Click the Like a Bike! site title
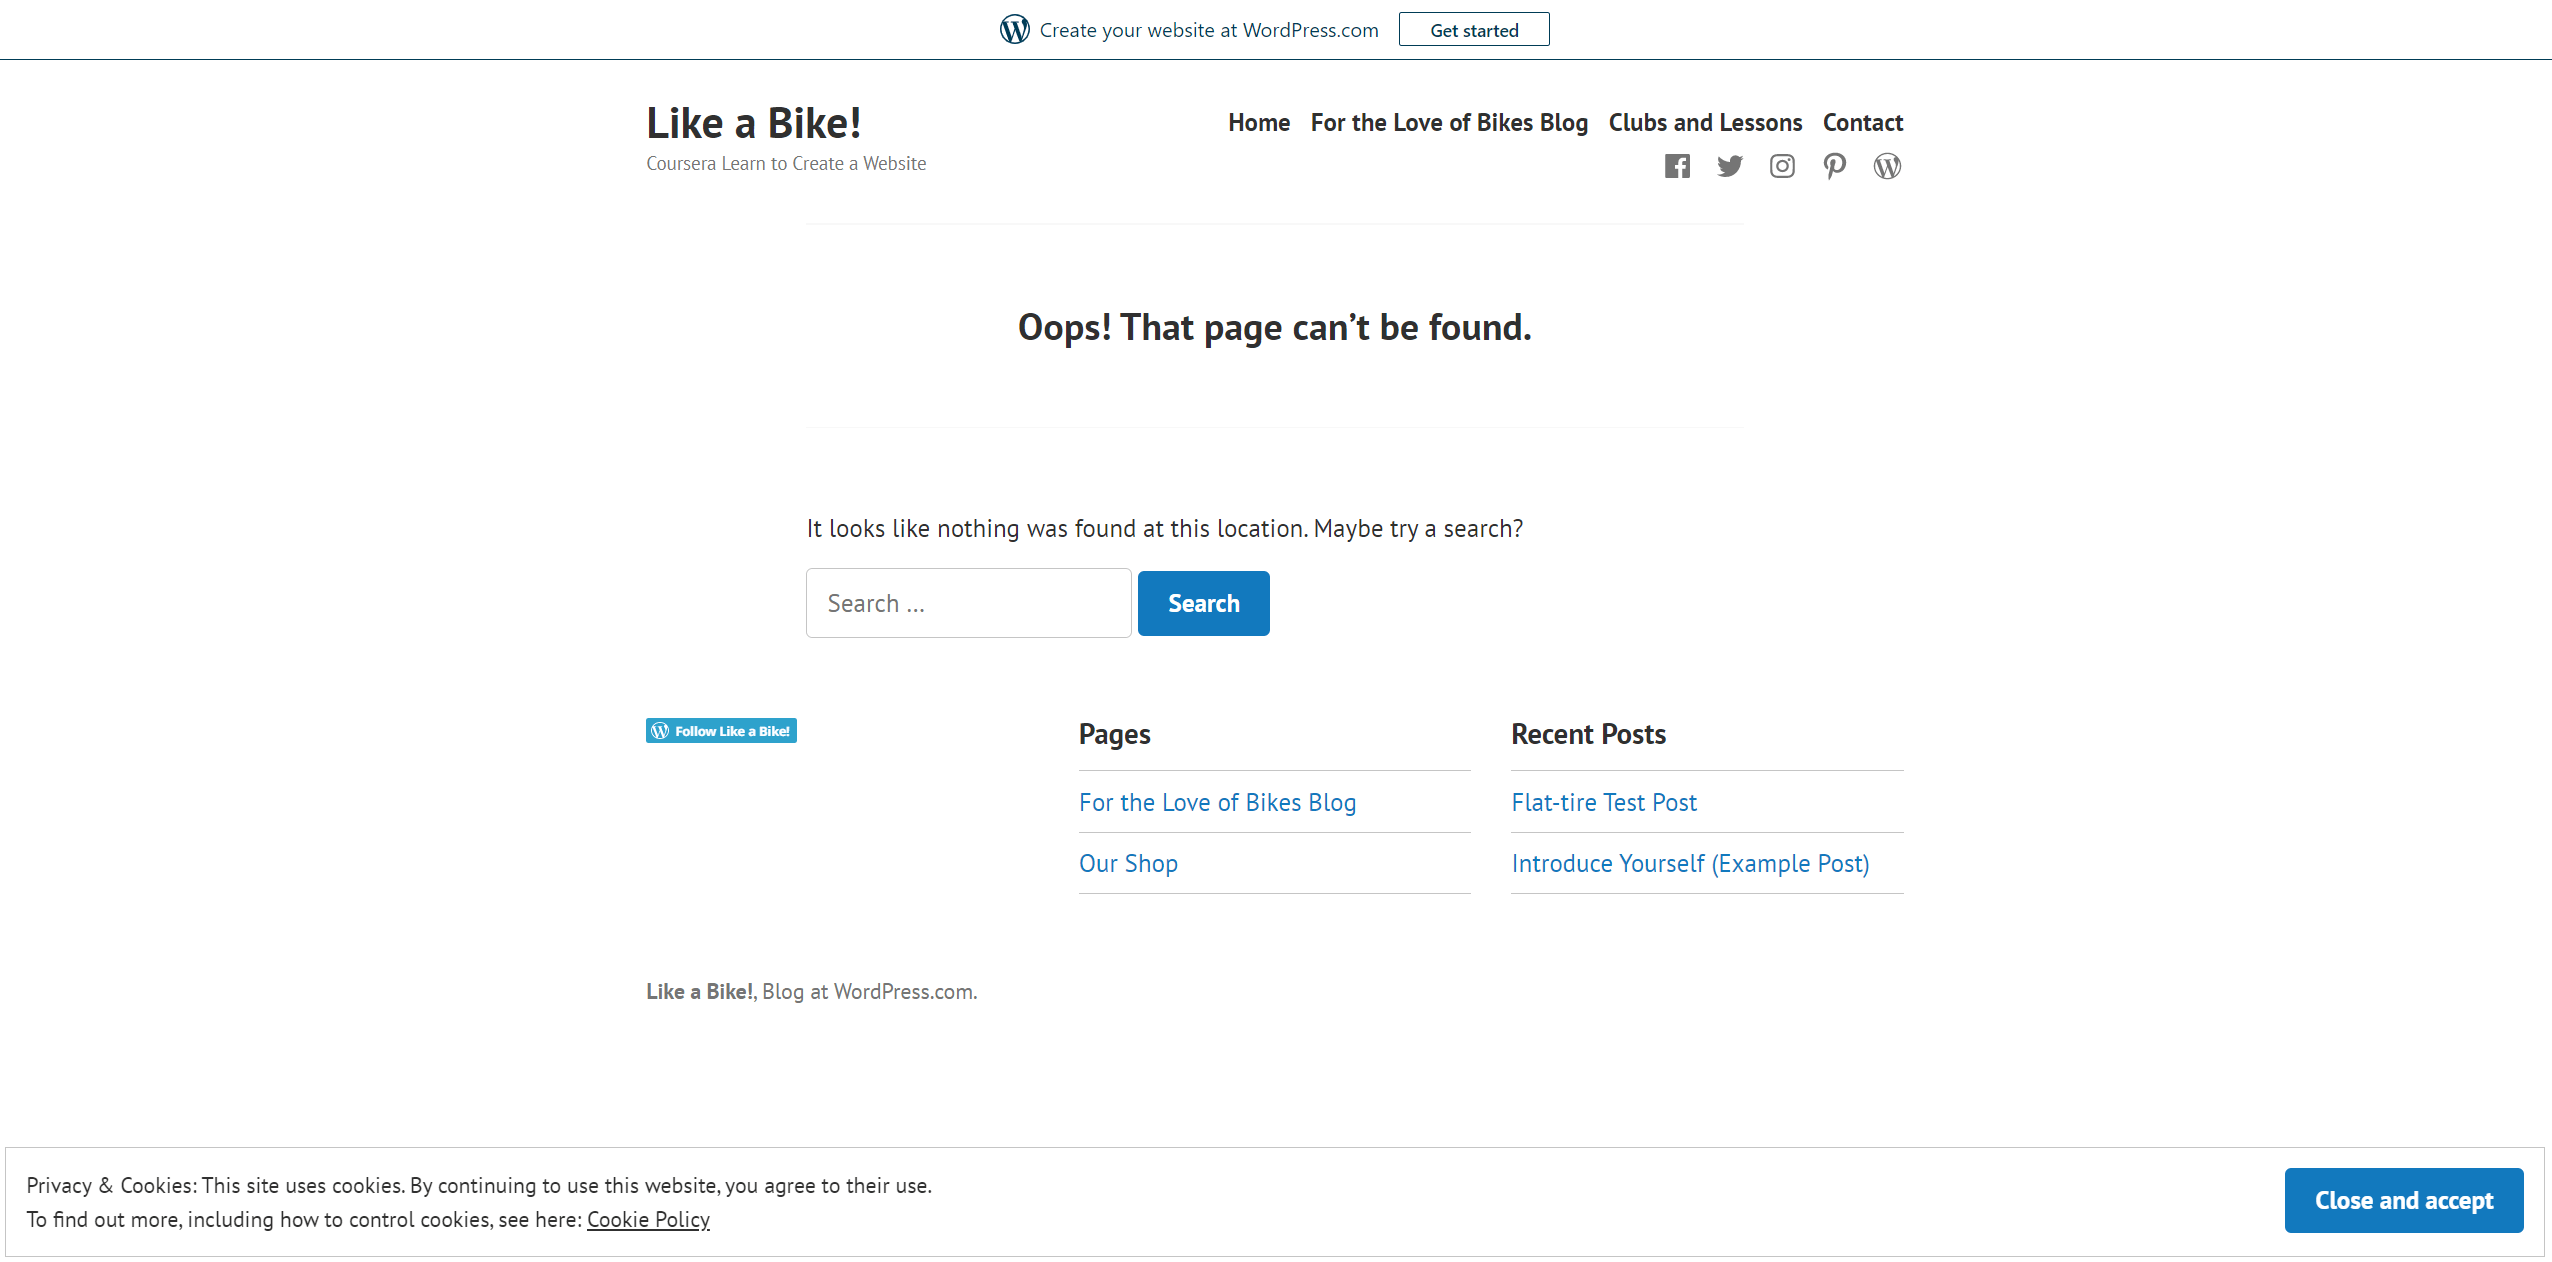The image size is (2552, 1262). tap(753, 123)
